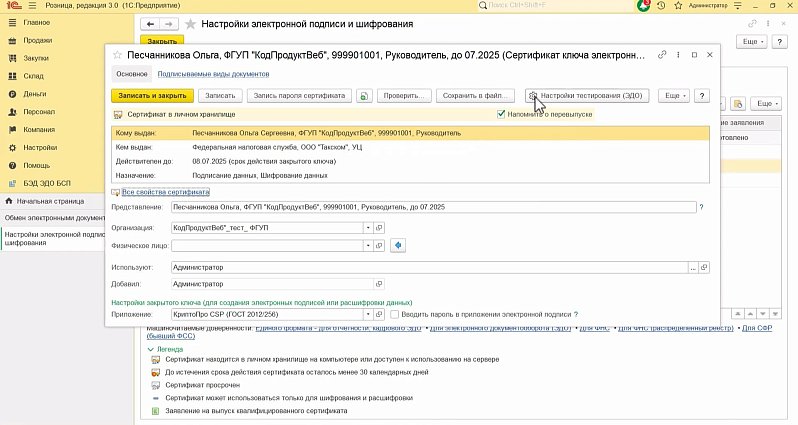This screenshot has height=425, width=798.
Task: Open Добавил Администратор form icon
Action: pyautogui.click(x=379, y=284)
